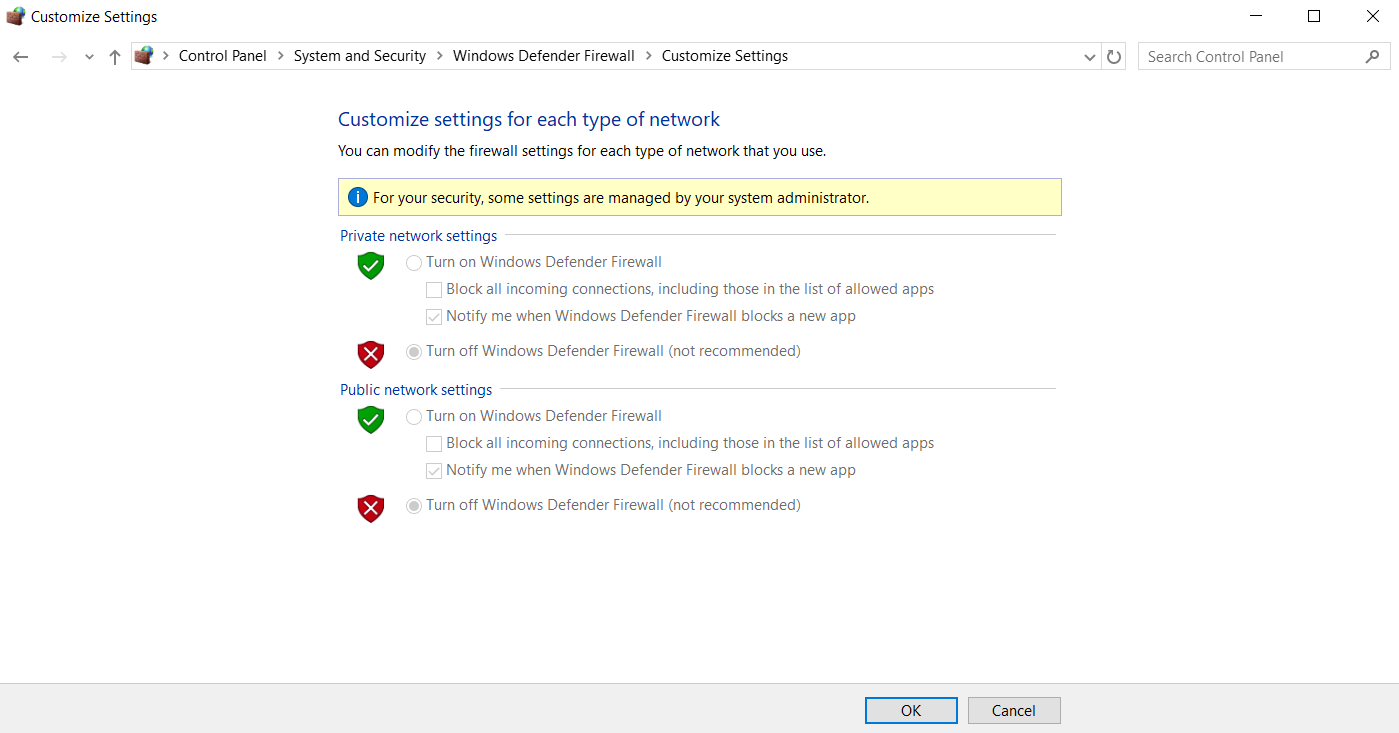The image size is (1399, 733).
Task: Minimize the Customize Settings window
Action: coord(1256,16)
